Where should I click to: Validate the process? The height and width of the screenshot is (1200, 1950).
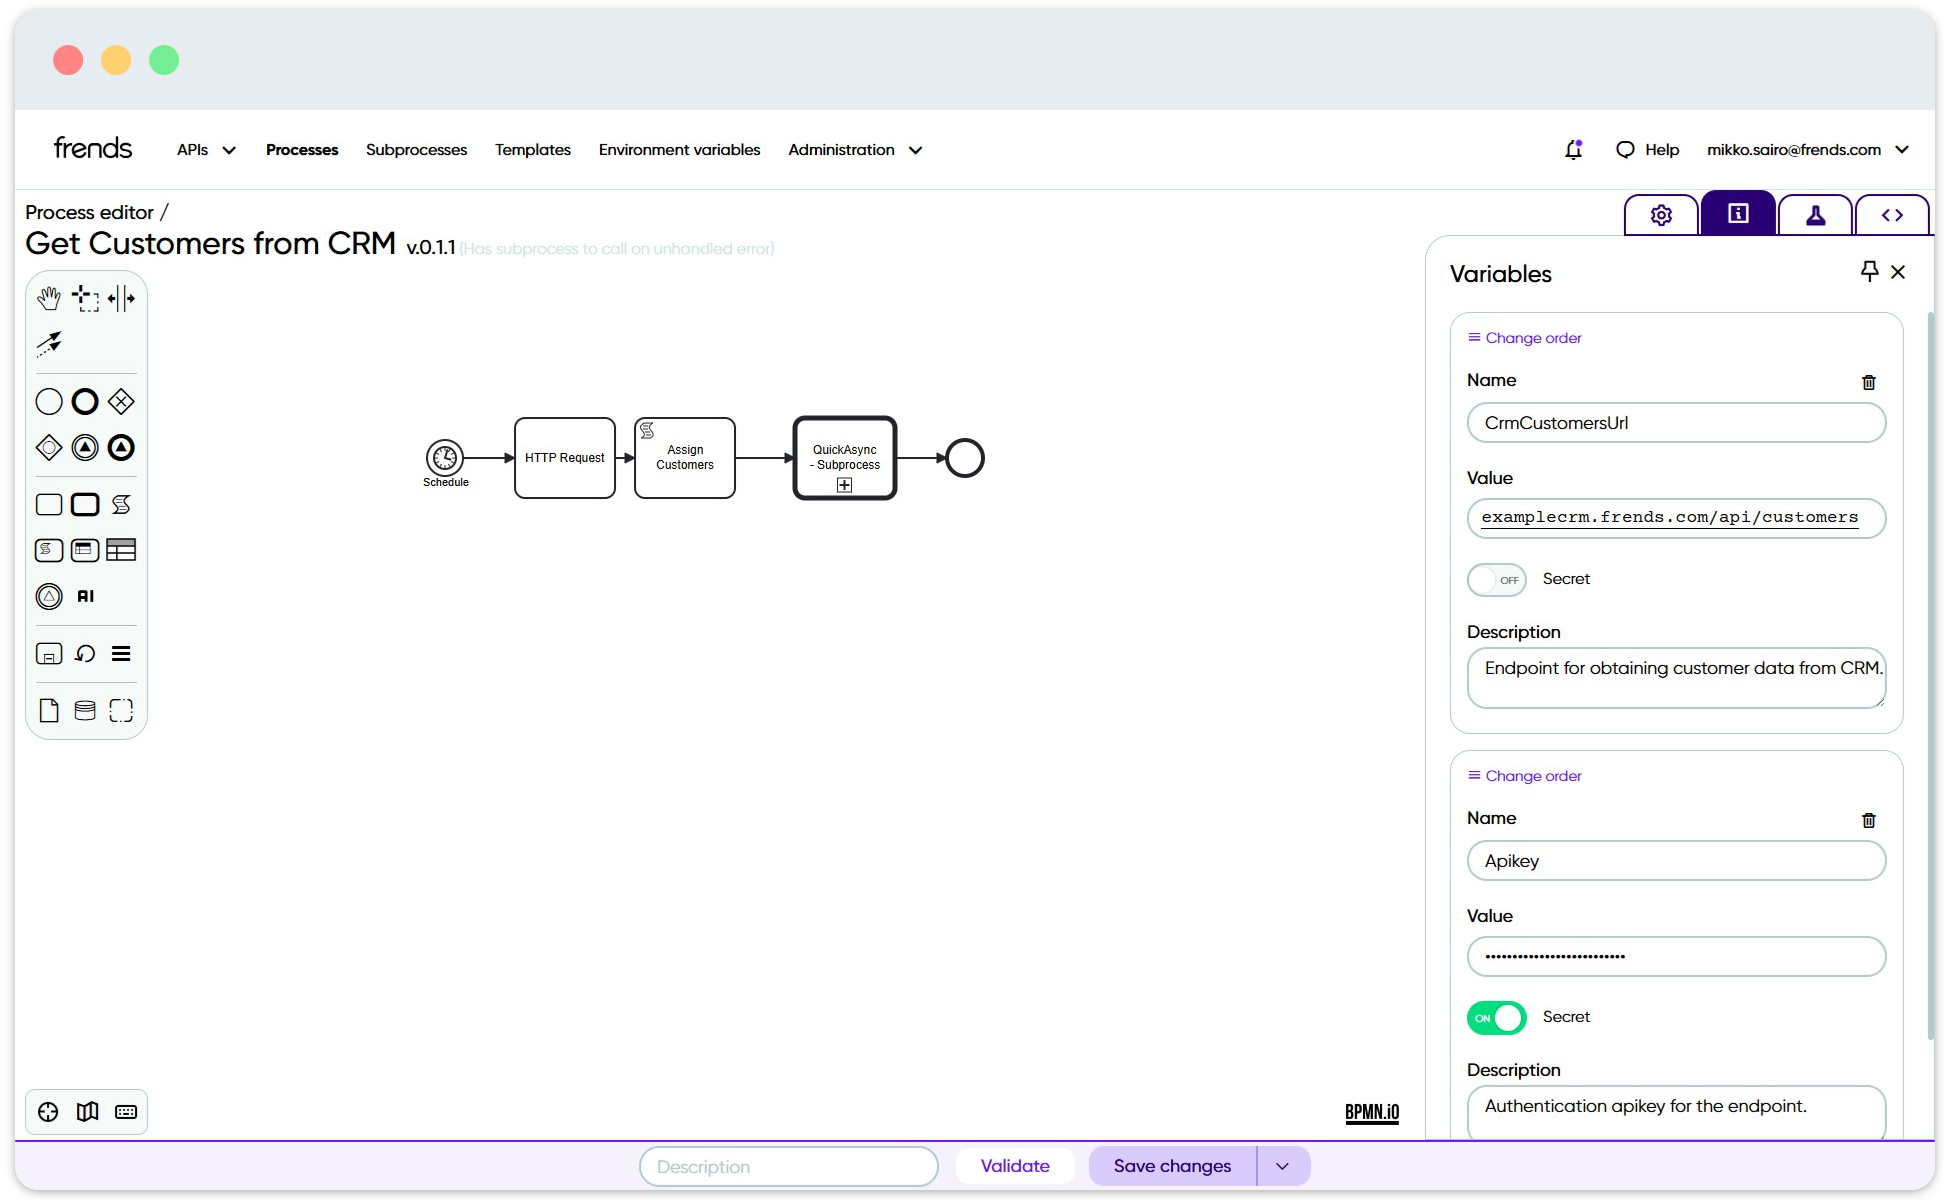click(1015, 1165)
